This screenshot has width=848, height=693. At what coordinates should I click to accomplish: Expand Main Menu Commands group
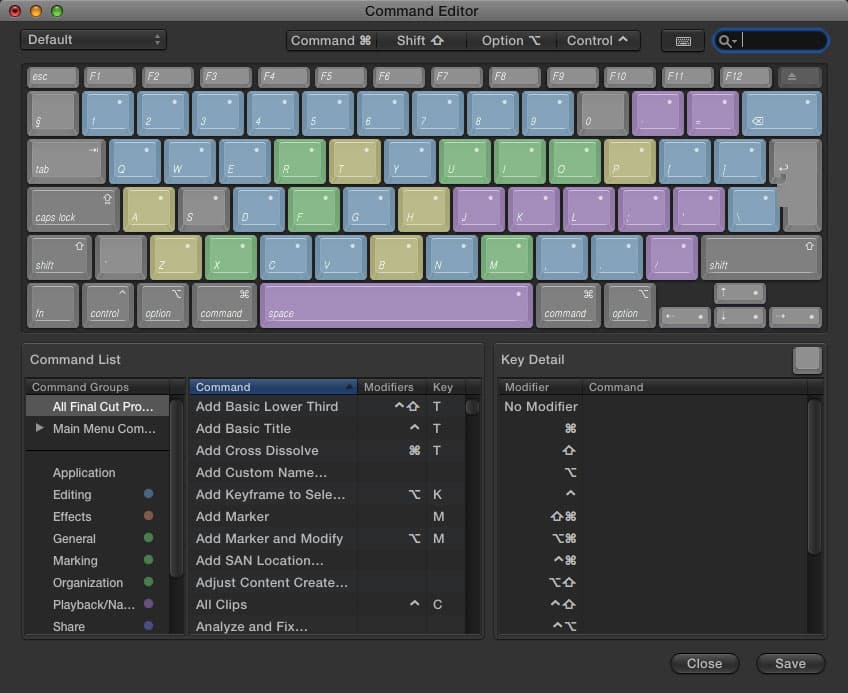[39, 428]
